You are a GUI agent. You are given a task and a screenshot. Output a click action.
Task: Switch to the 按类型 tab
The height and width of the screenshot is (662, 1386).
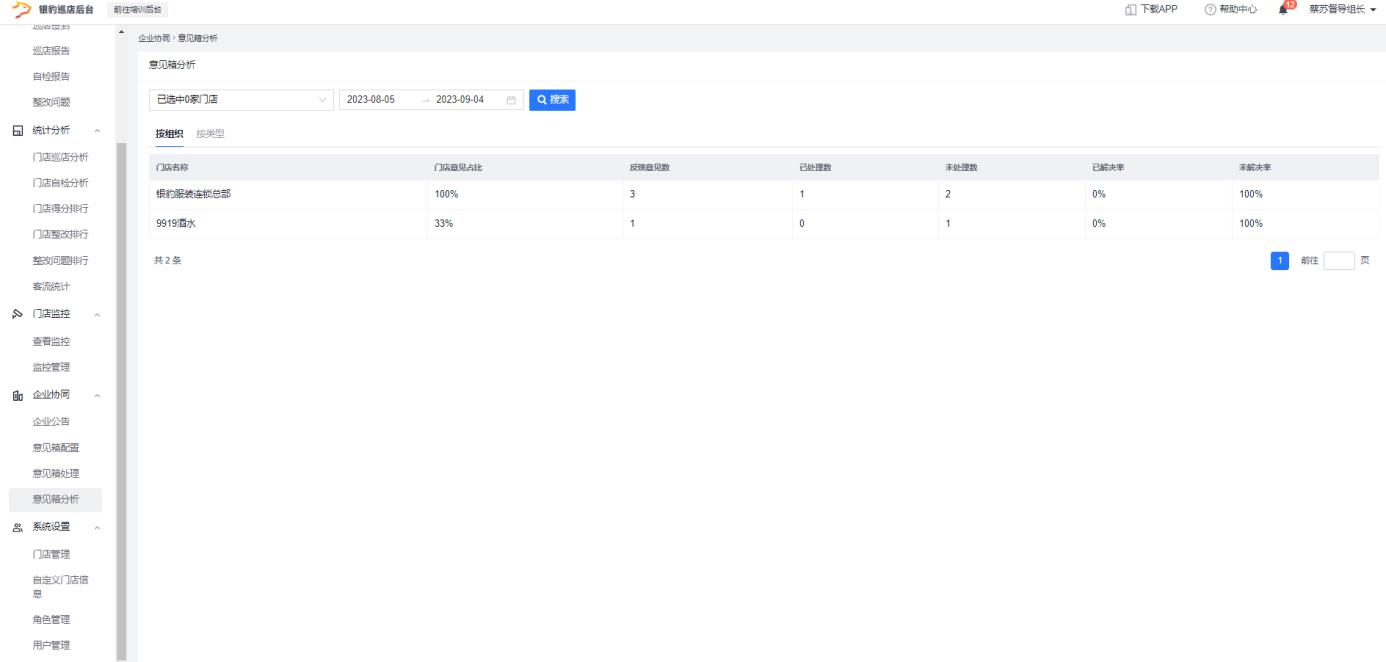click(210, 134)
